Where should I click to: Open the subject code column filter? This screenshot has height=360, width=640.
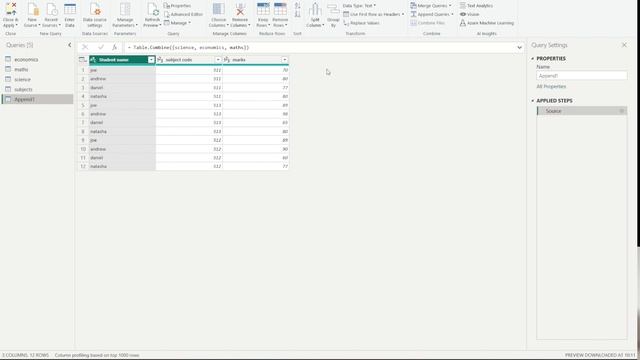tap(218, 60)
